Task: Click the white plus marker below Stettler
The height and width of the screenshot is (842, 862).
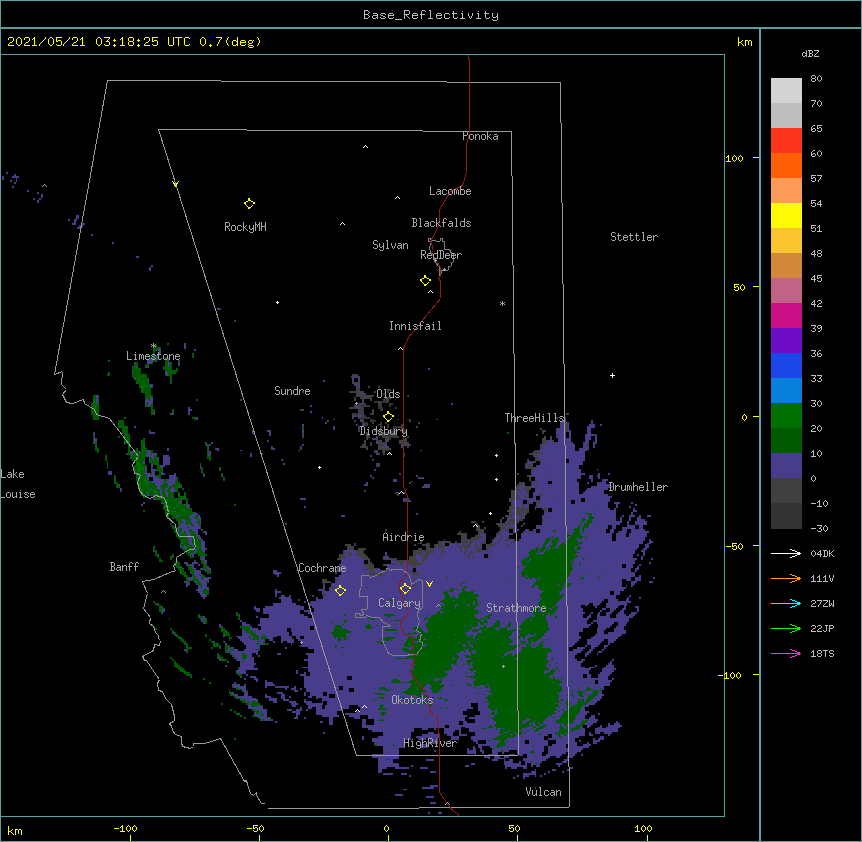Action: [x=612, y=375]
